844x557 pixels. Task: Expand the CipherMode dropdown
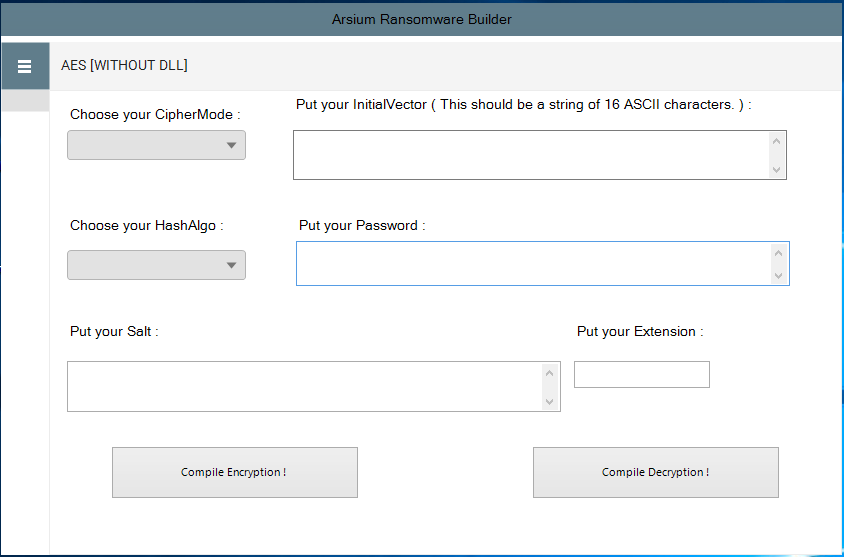point(156,145)
